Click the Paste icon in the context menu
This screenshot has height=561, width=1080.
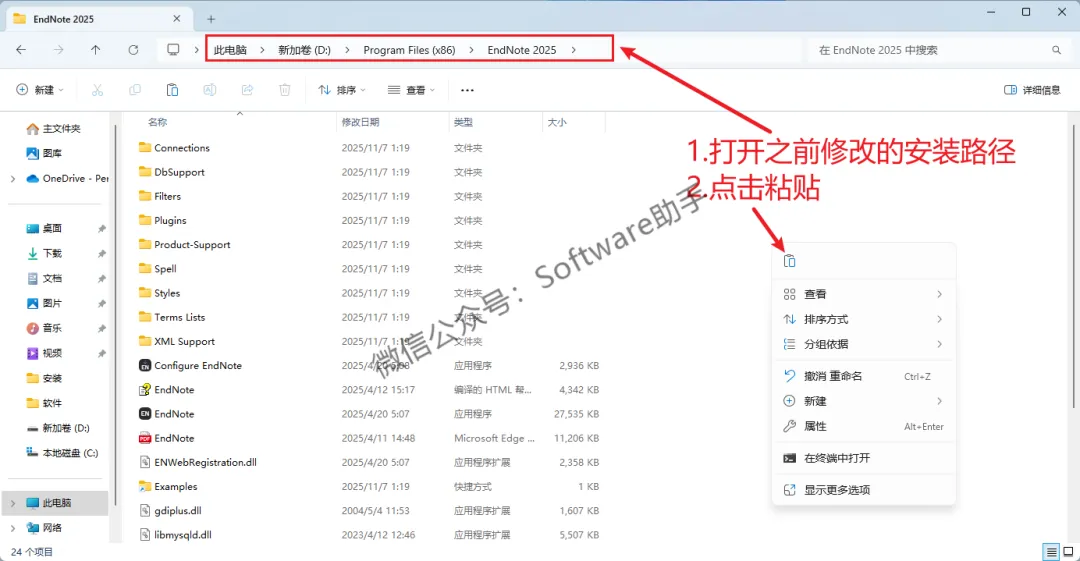pos(789,261)
